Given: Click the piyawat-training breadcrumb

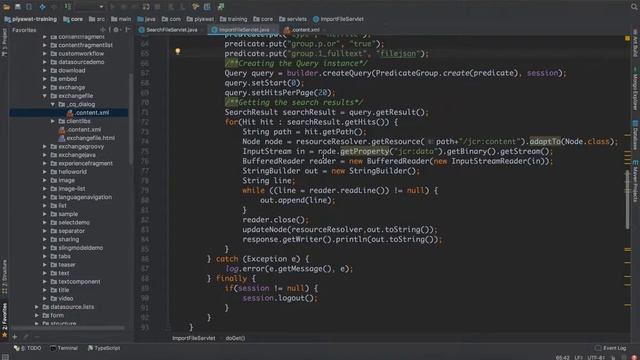Looking at the screenshot, I should point(31,19).
